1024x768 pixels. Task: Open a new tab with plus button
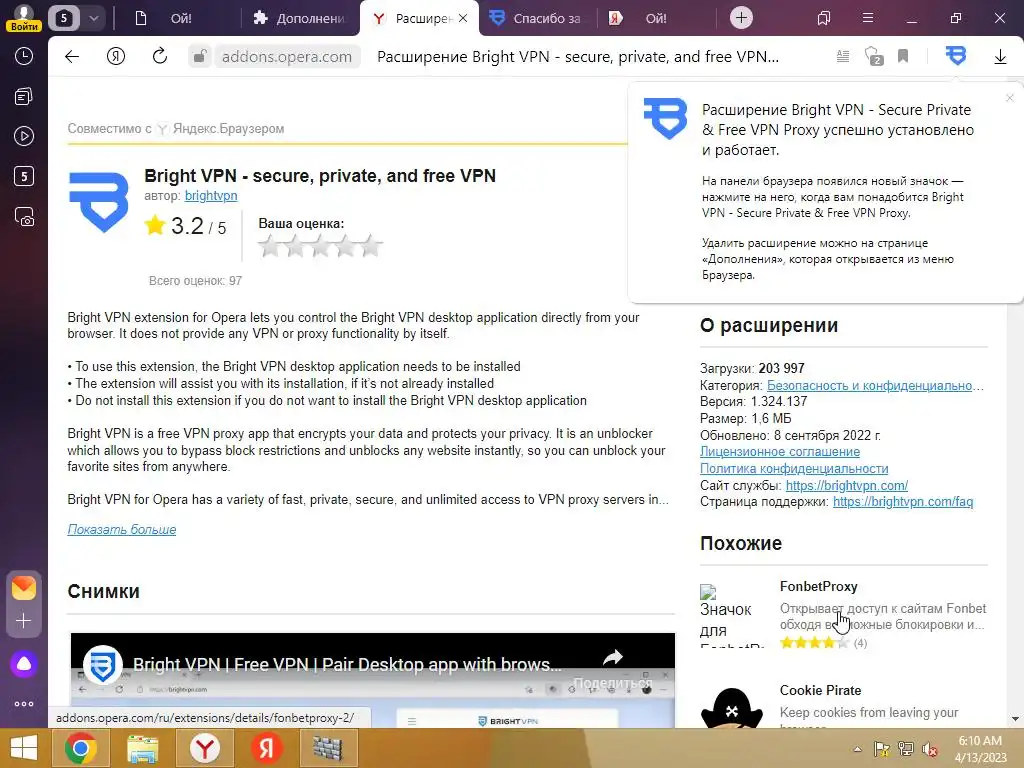[x=741, y=18]
